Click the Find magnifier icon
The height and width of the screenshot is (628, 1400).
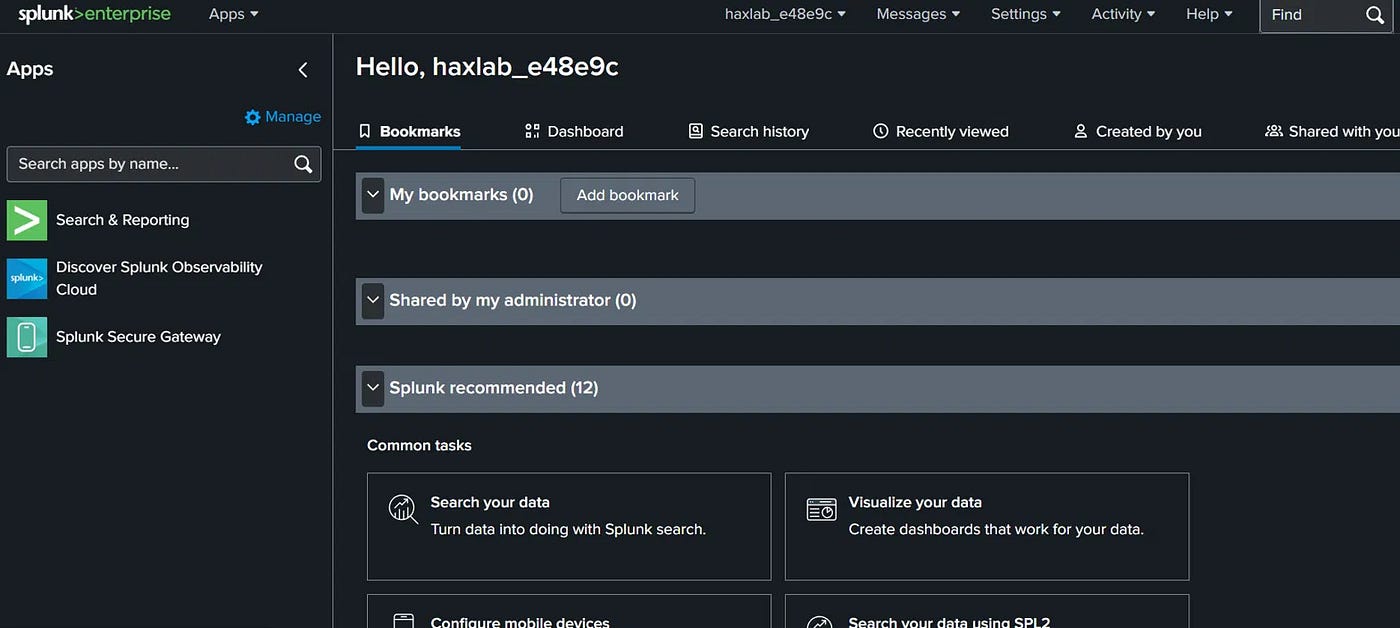(x=1375, y=15)
